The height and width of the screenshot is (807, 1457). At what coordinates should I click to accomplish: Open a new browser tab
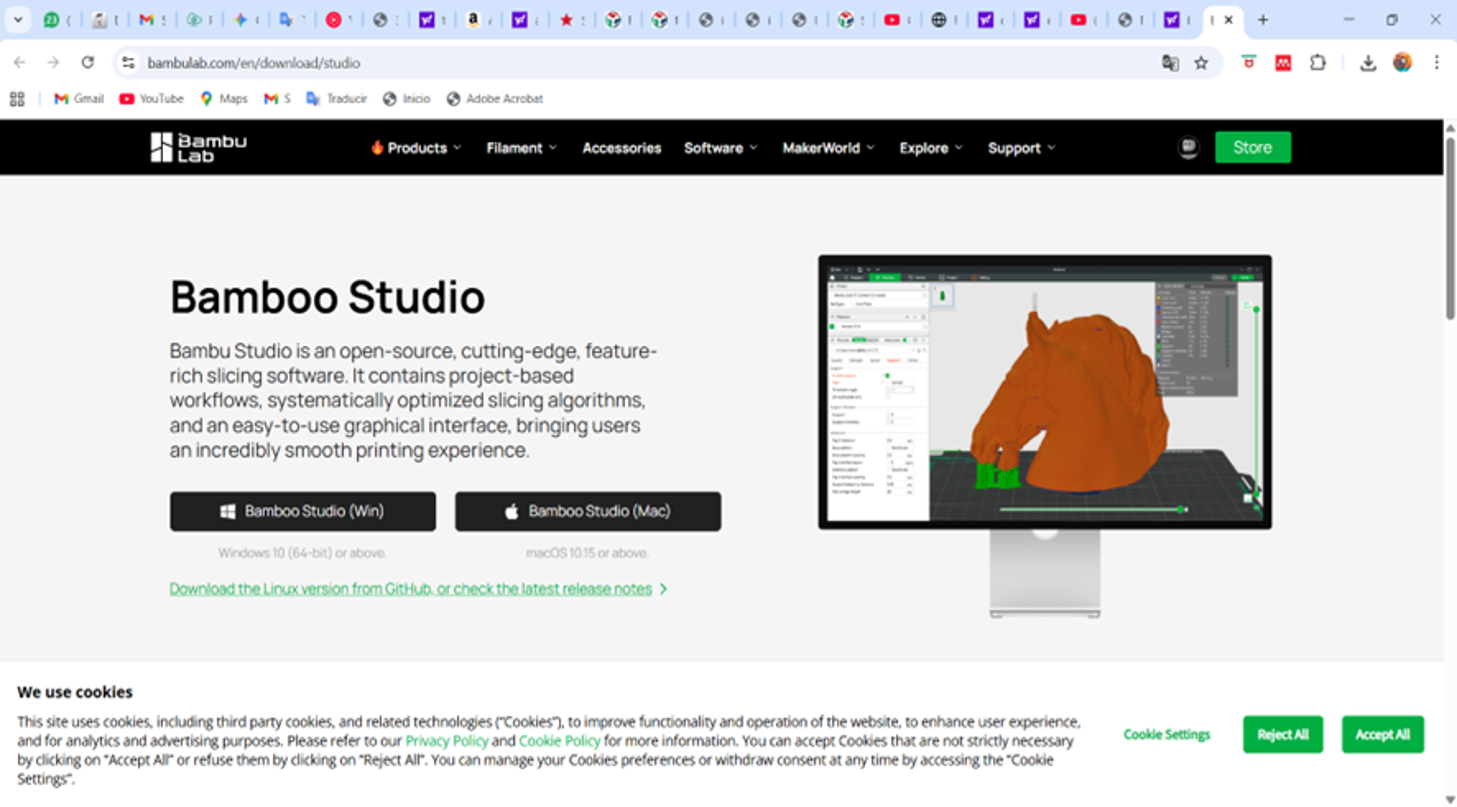point(1263,20)
